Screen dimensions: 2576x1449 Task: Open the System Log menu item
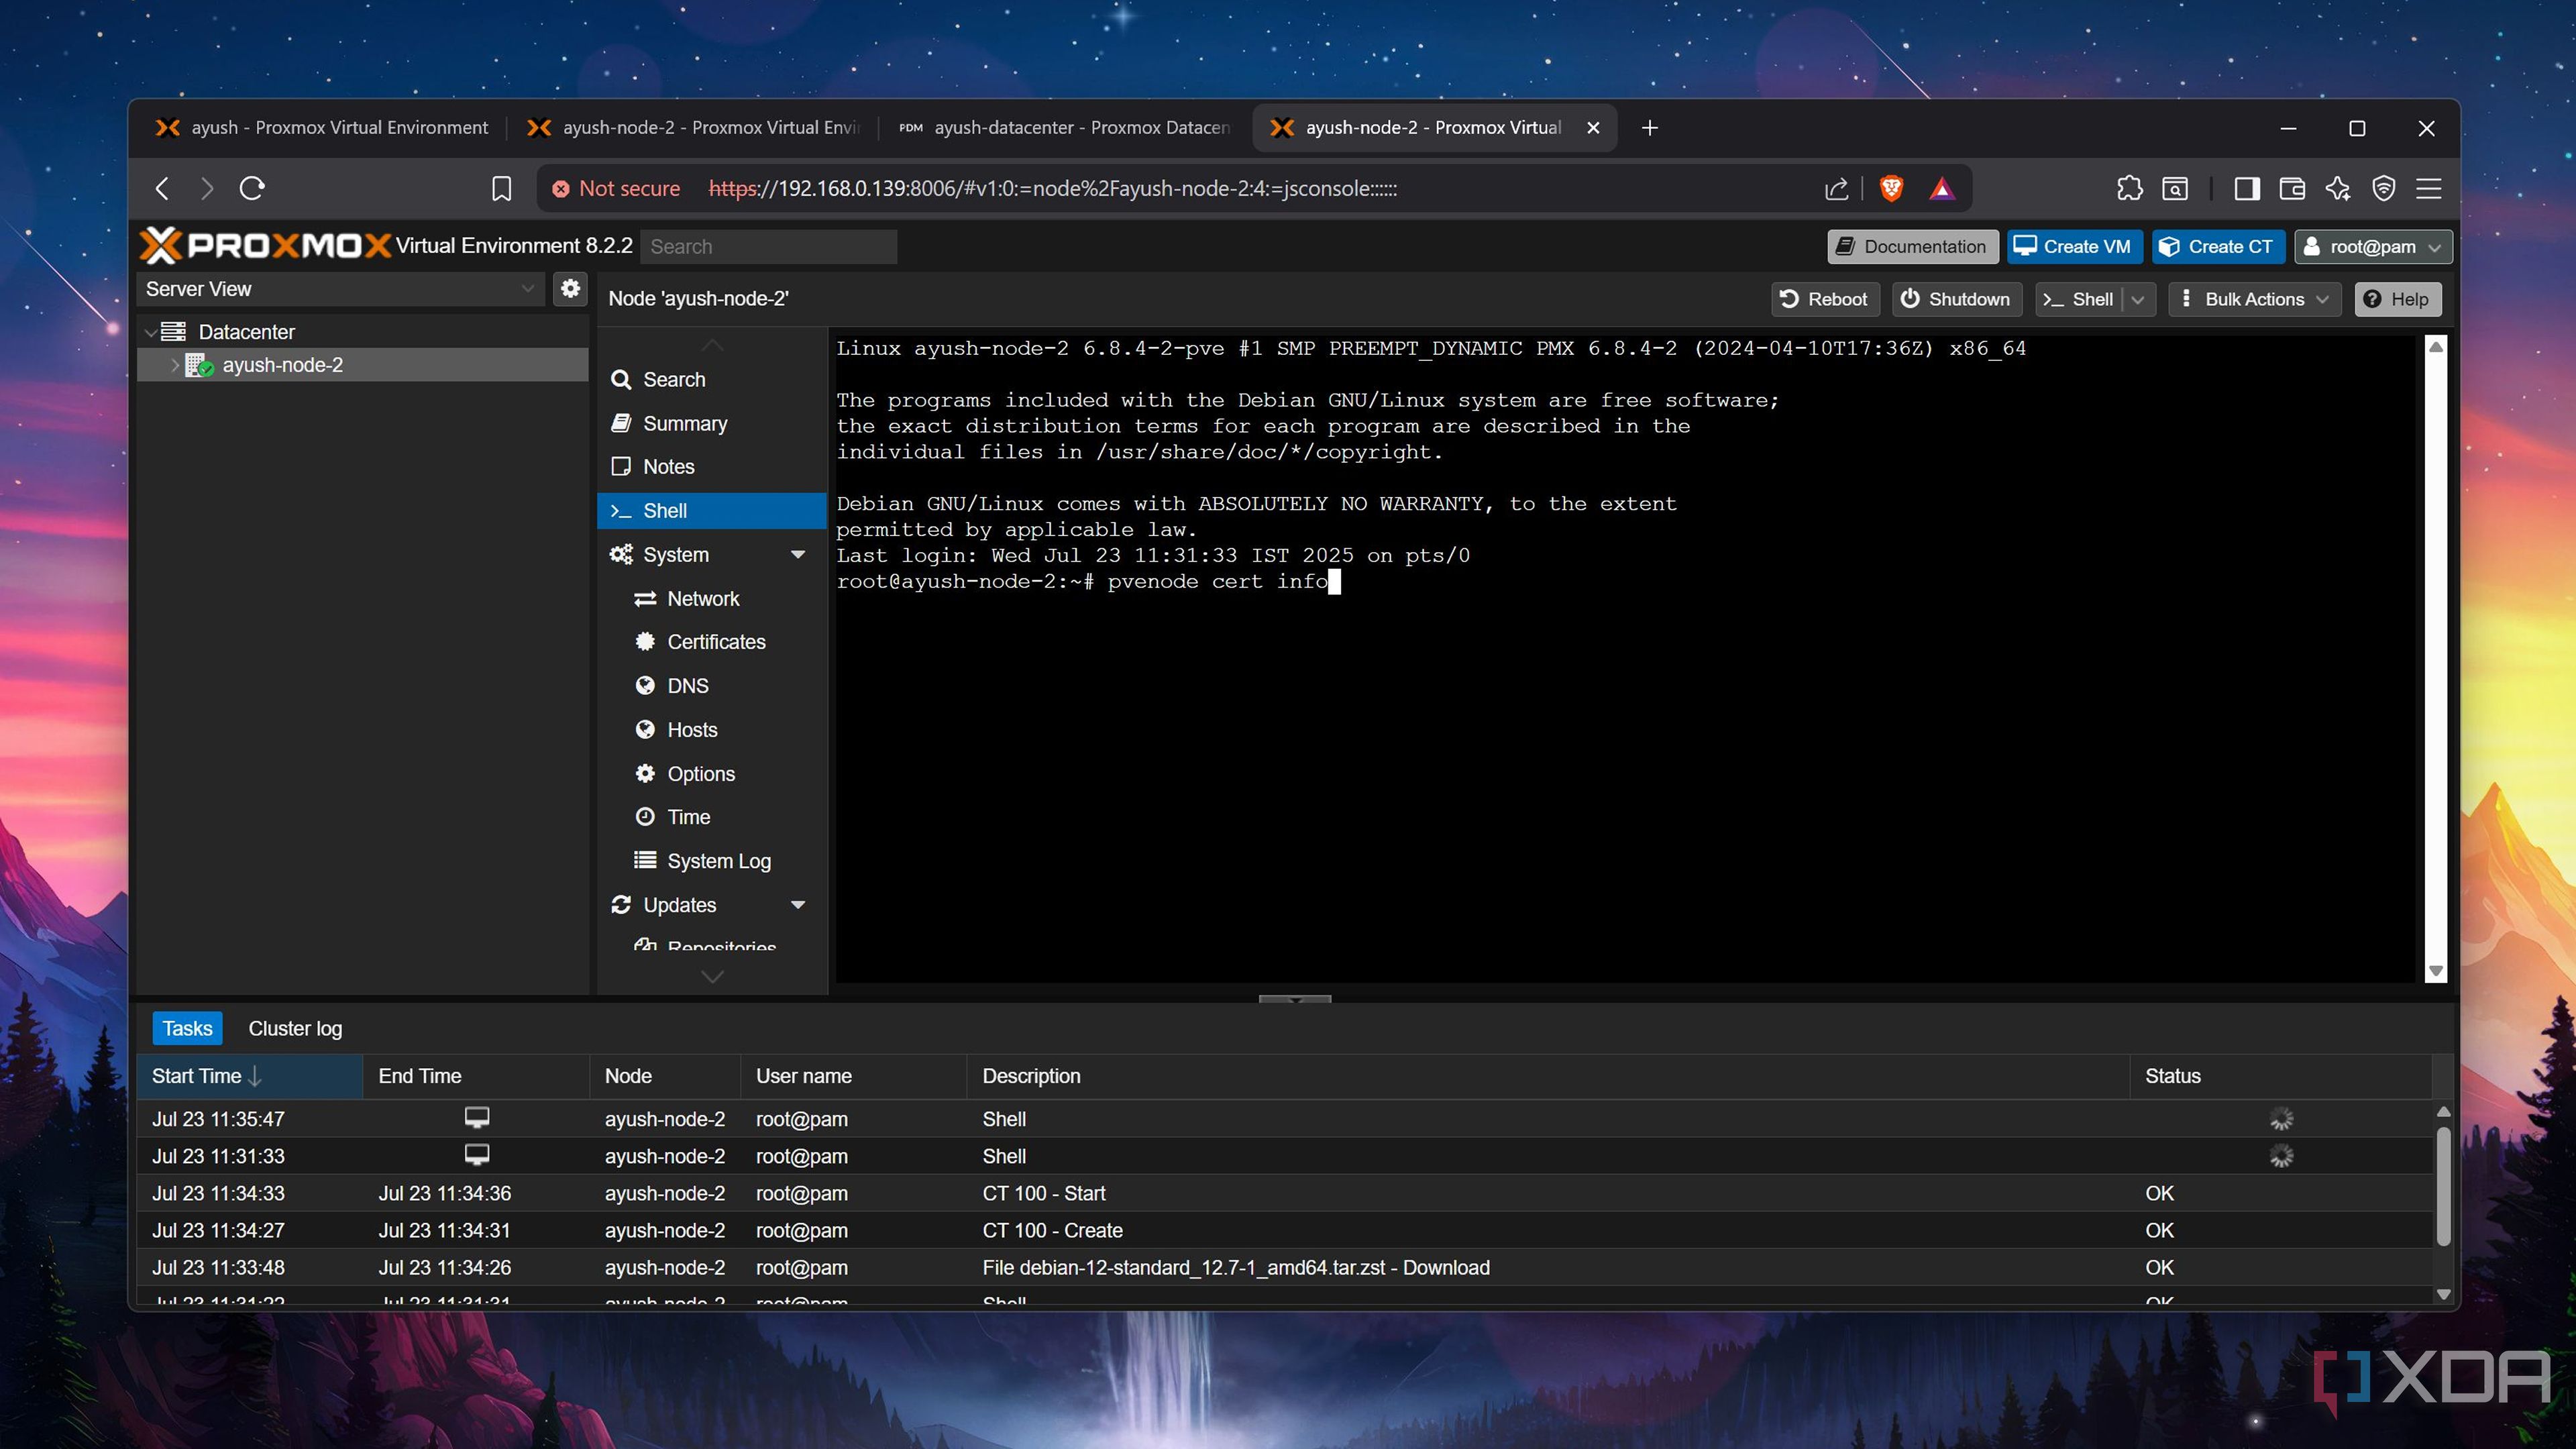[x=712, y=861]
